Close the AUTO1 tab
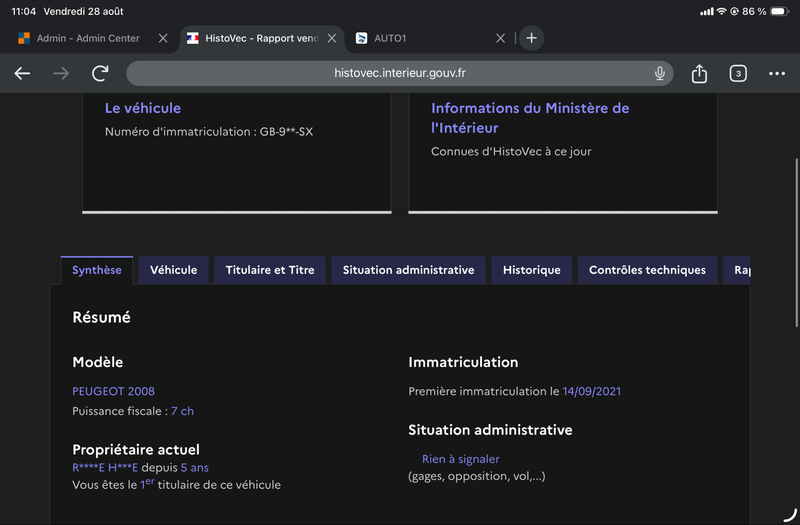Screen dimensions: 800x525 [x=501, y=38]
